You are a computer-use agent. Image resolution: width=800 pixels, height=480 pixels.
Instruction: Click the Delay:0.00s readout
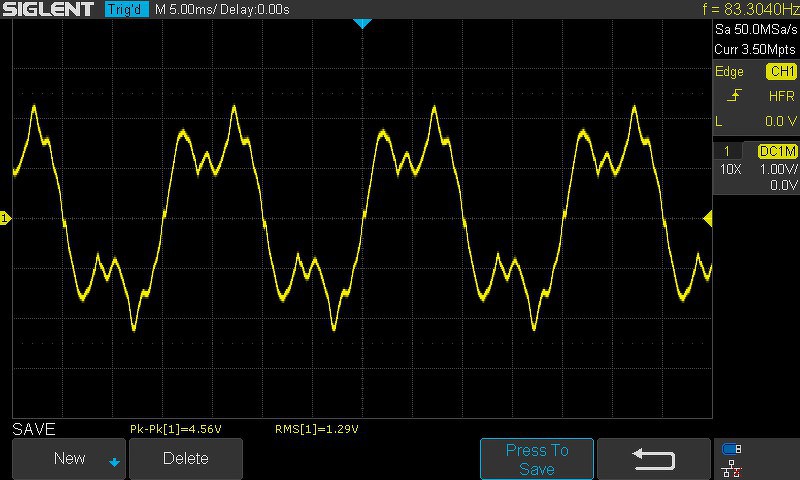pyautogui.click(x=255, y=9)
